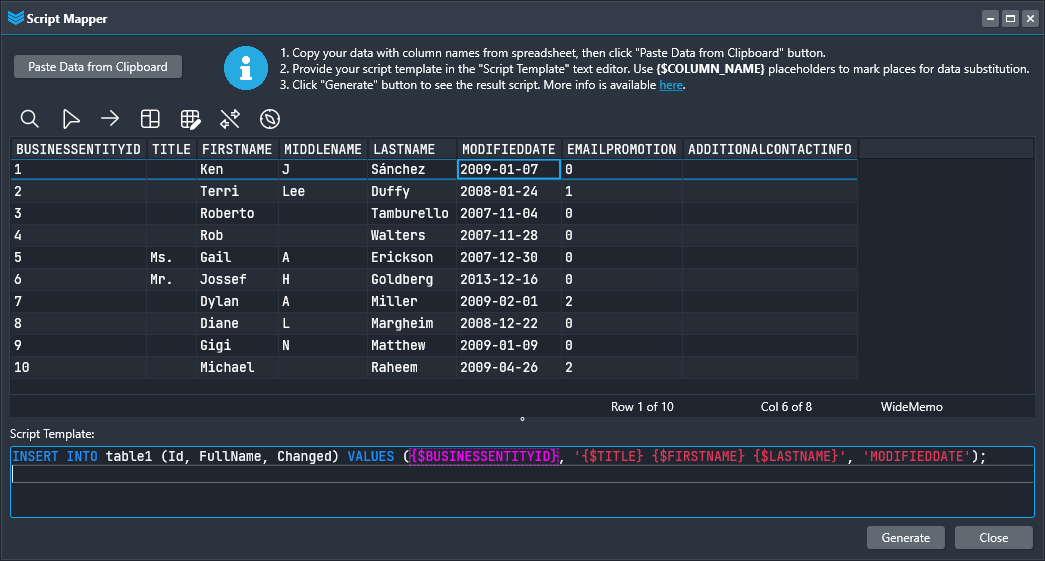This screenshot has height=561, width=1045.
Task: Click the panel layout toolbar icon
Action: (x=150, y=119)
